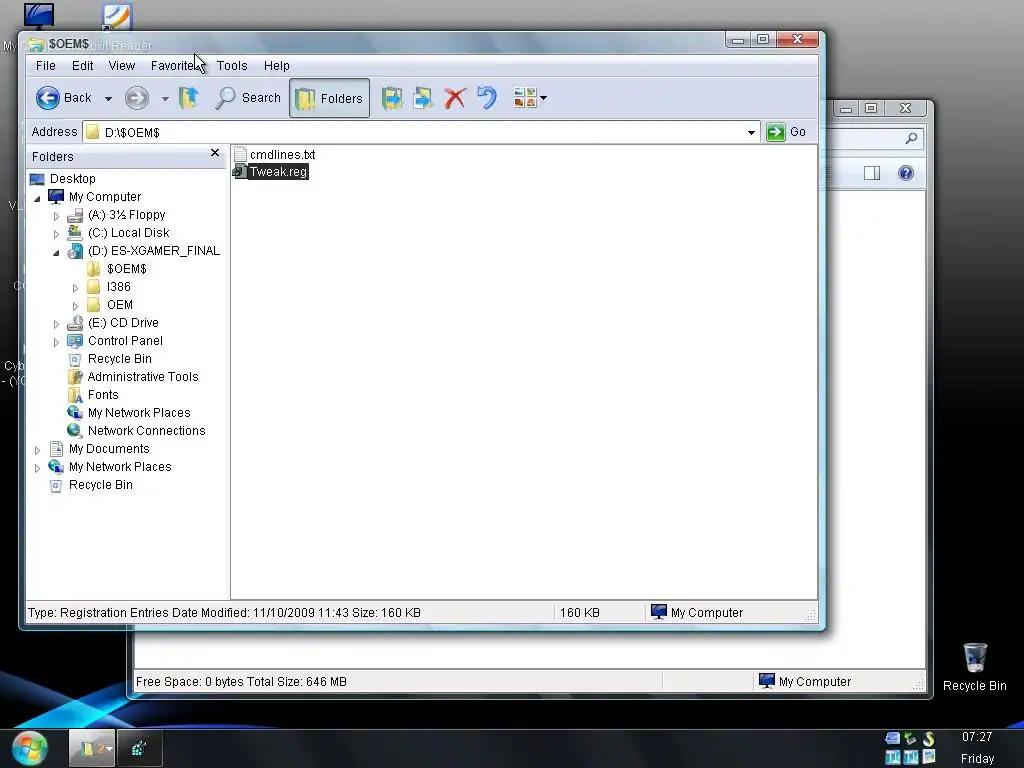Open the Recycle Bin desktop icon
This screenshot has width=1024, height=768.
pyautogui.click(x=974, y=666)
